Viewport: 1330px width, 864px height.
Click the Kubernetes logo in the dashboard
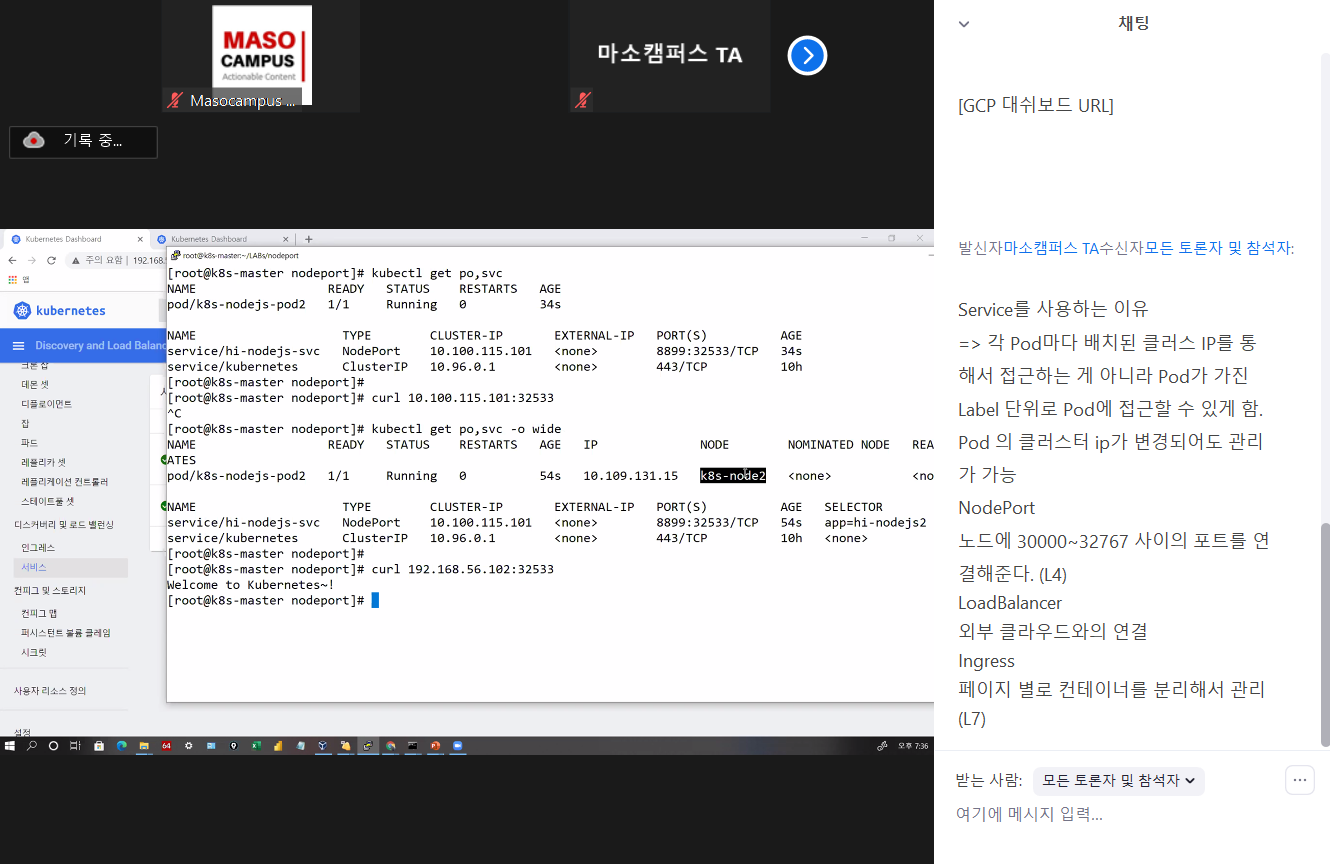point(22,311)
